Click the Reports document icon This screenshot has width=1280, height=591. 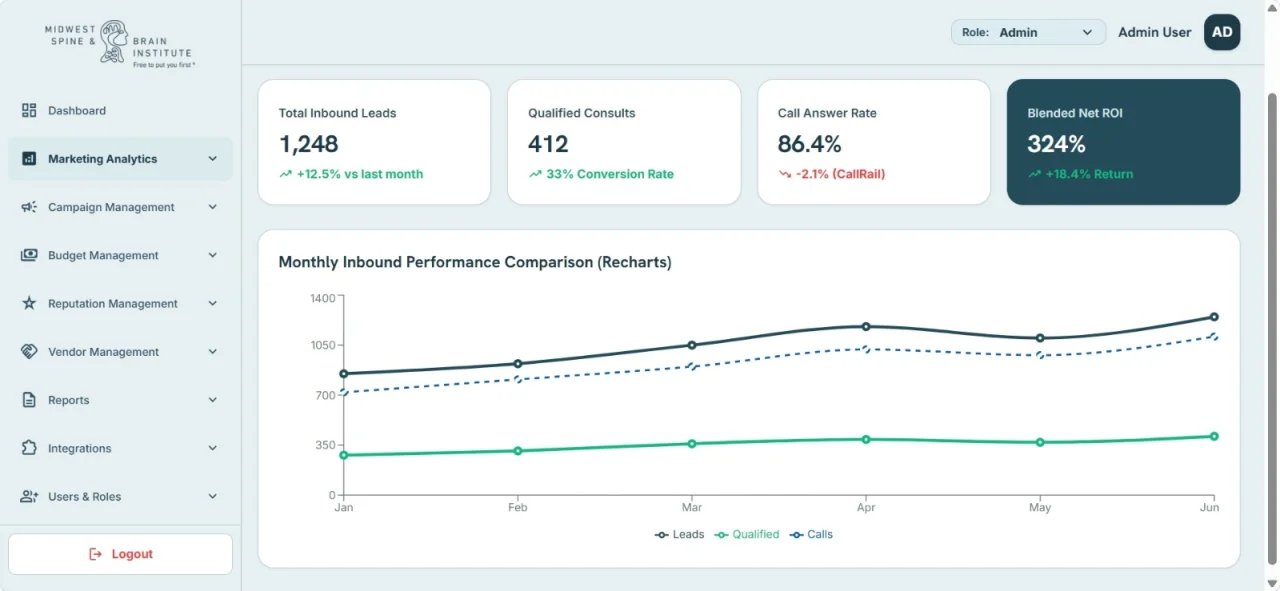[x=29, y=400]
